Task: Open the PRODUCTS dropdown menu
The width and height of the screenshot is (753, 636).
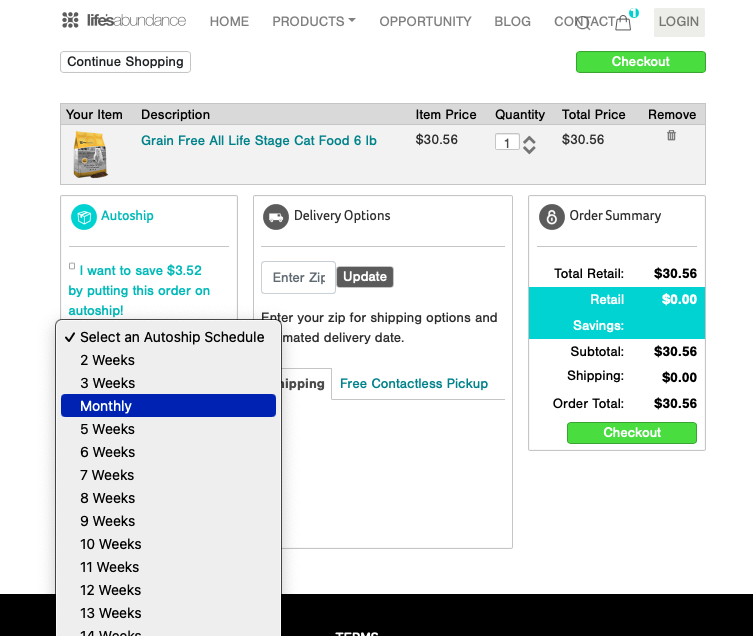Action: coord(314,21)
